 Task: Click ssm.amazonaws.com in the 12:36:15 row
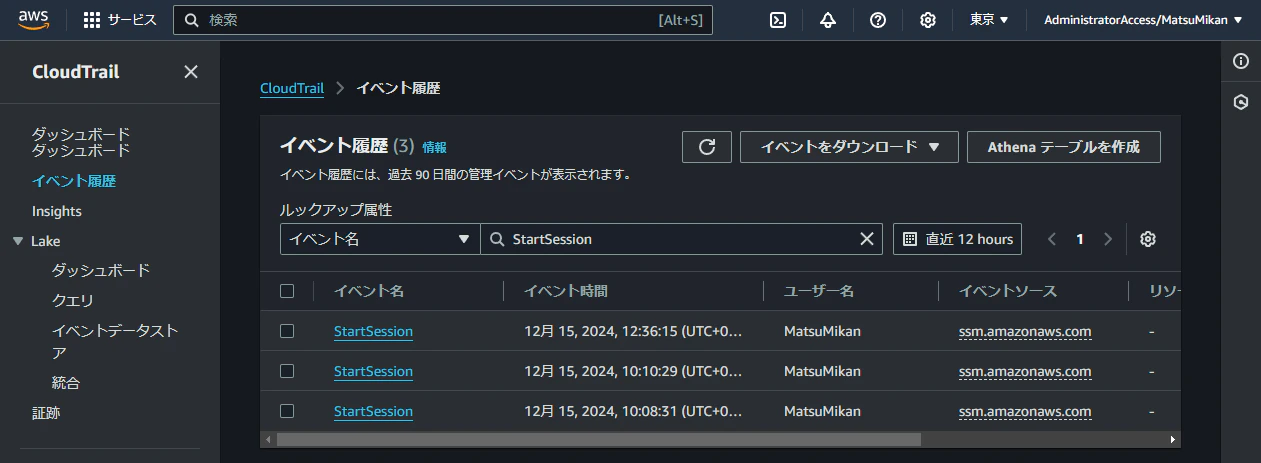[x=1025, y=331]
